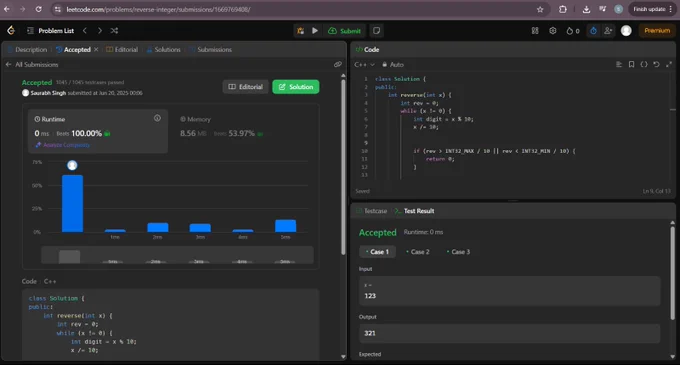Open browser extensions puzzle icon
Screen dimensions: 680x365
coord(562,10)
